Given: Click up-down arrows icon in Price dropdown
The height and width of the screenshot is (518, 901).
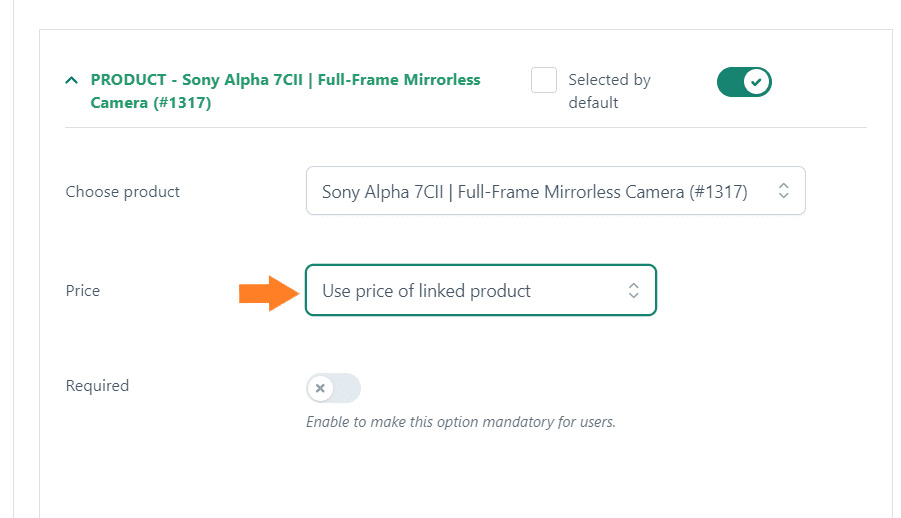Looking at the screenshot, I should pyautogui.click(x=633, y=290).
